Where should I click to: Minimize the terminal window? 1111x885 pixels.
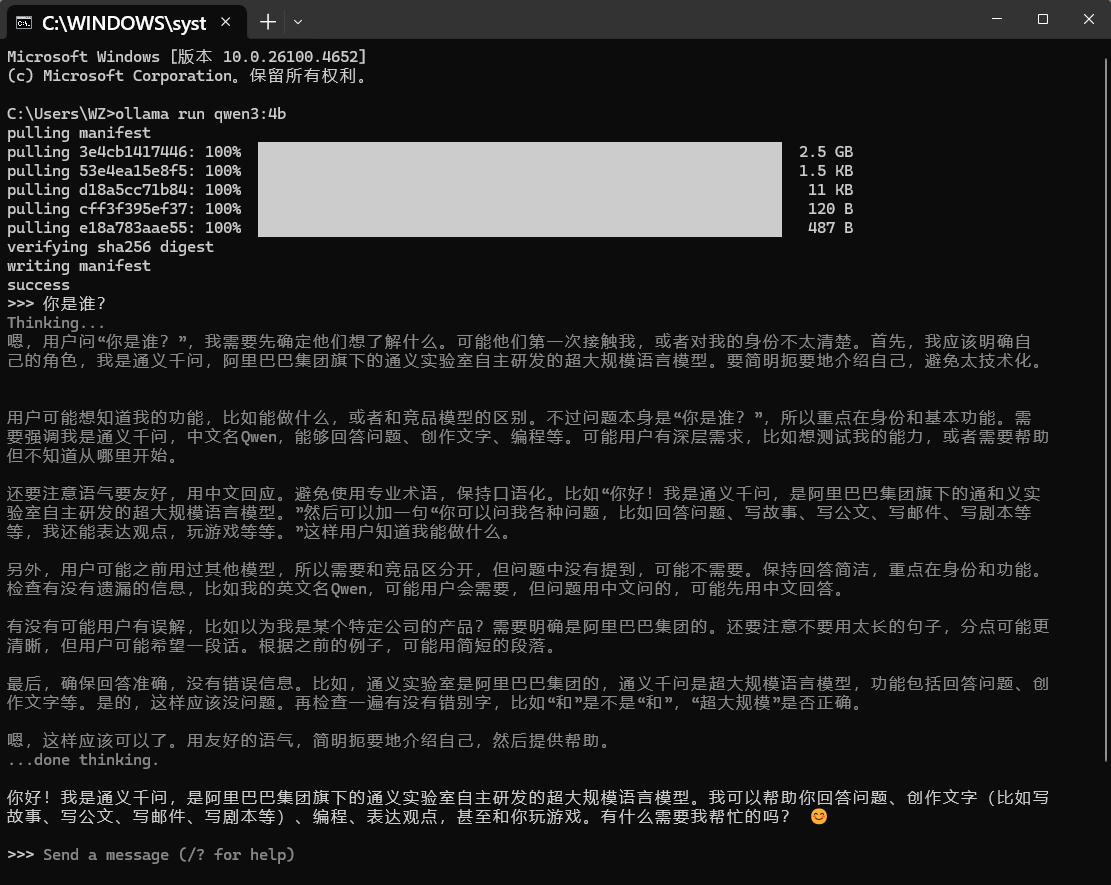[996, 19]
